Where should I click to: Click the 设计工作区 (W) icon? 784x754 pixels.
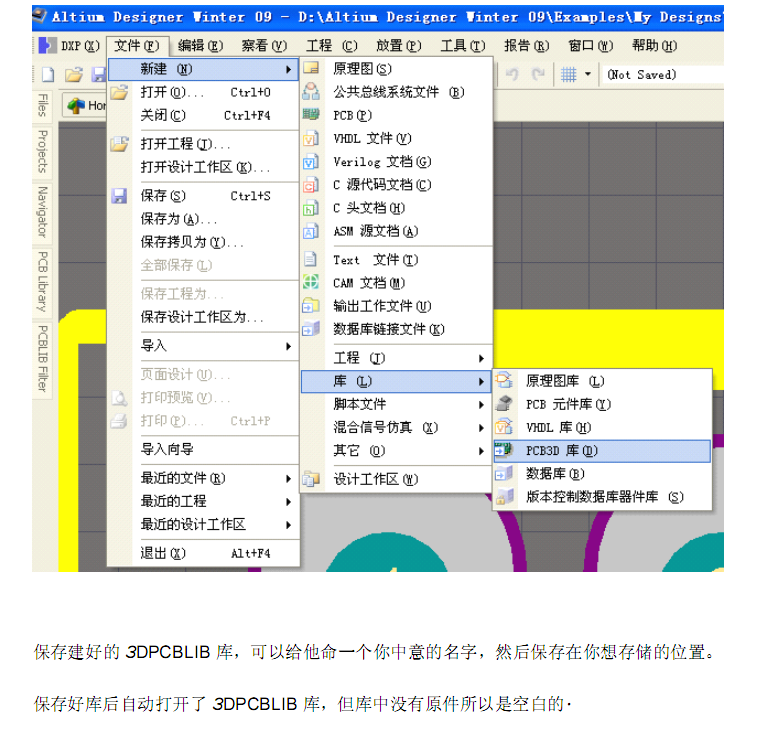(x=311, y=479)
